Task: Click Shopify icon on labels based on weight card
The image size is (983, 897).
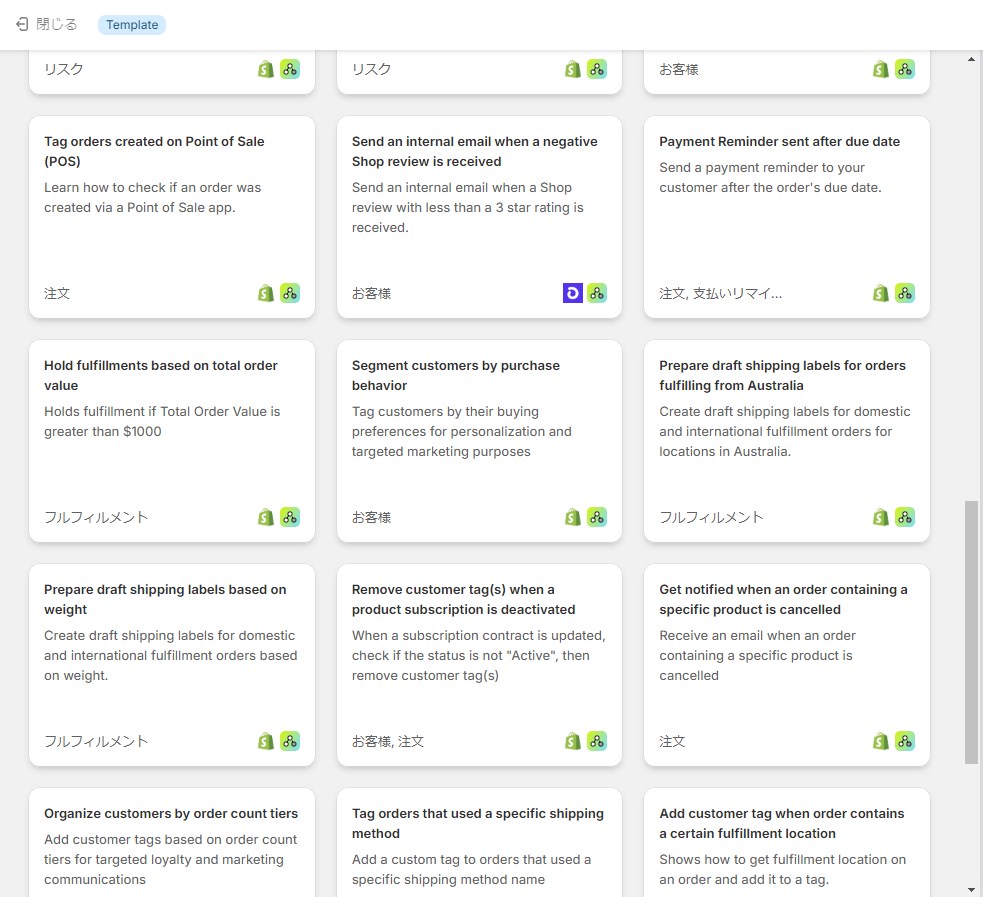Action: (266, 741)
